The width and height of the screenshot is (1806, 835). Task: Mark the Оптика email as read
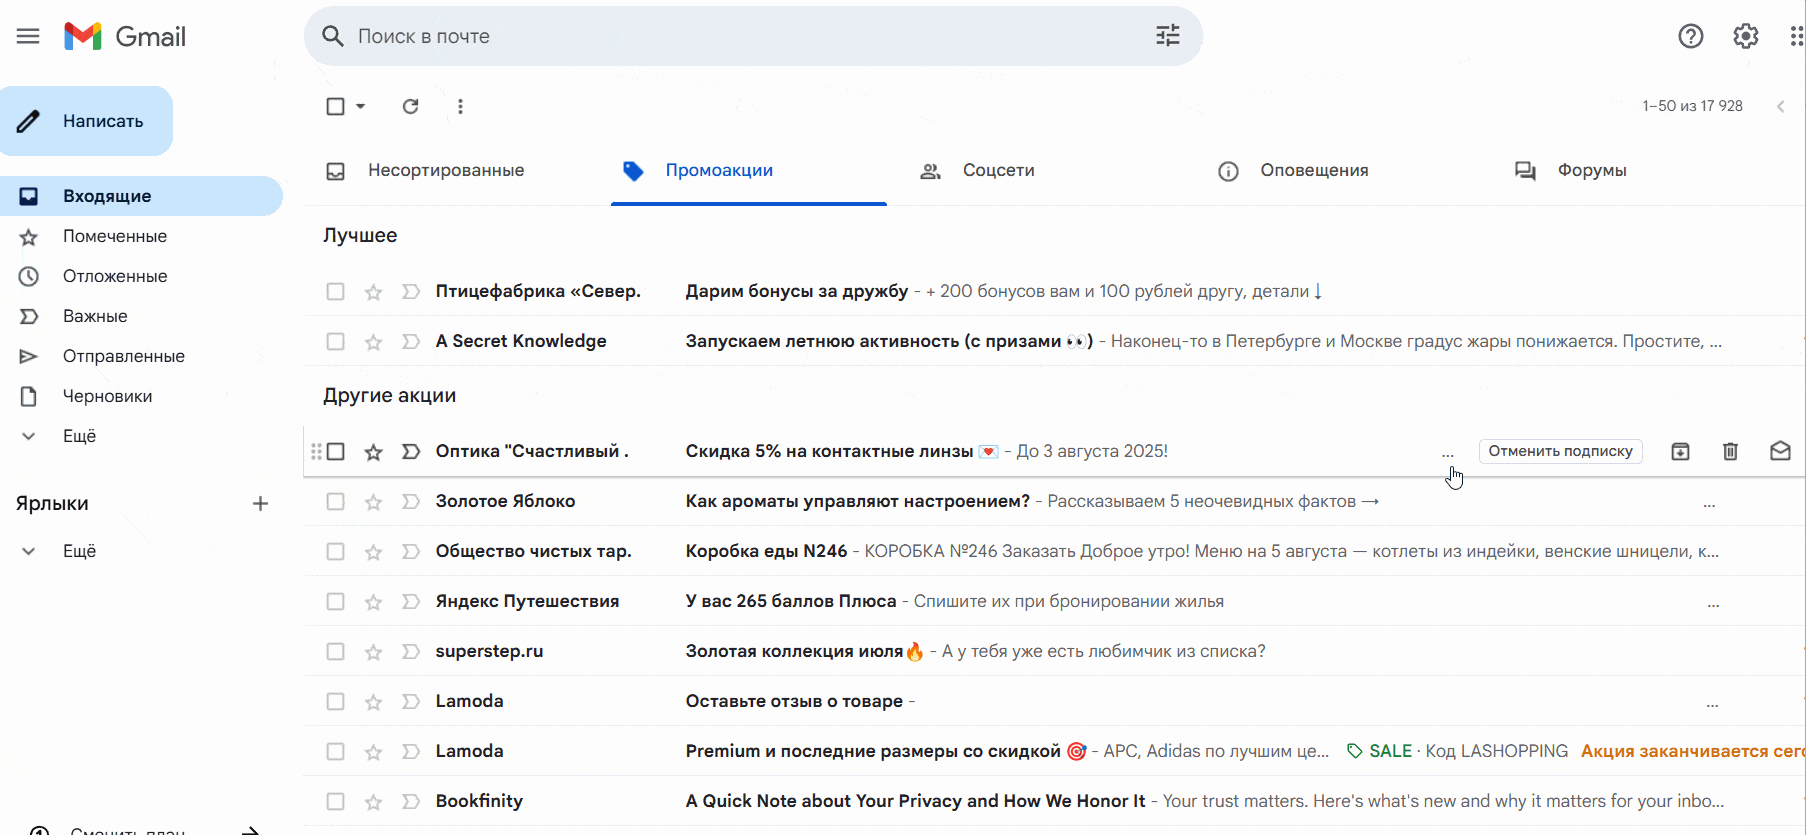coord(1780,451)
